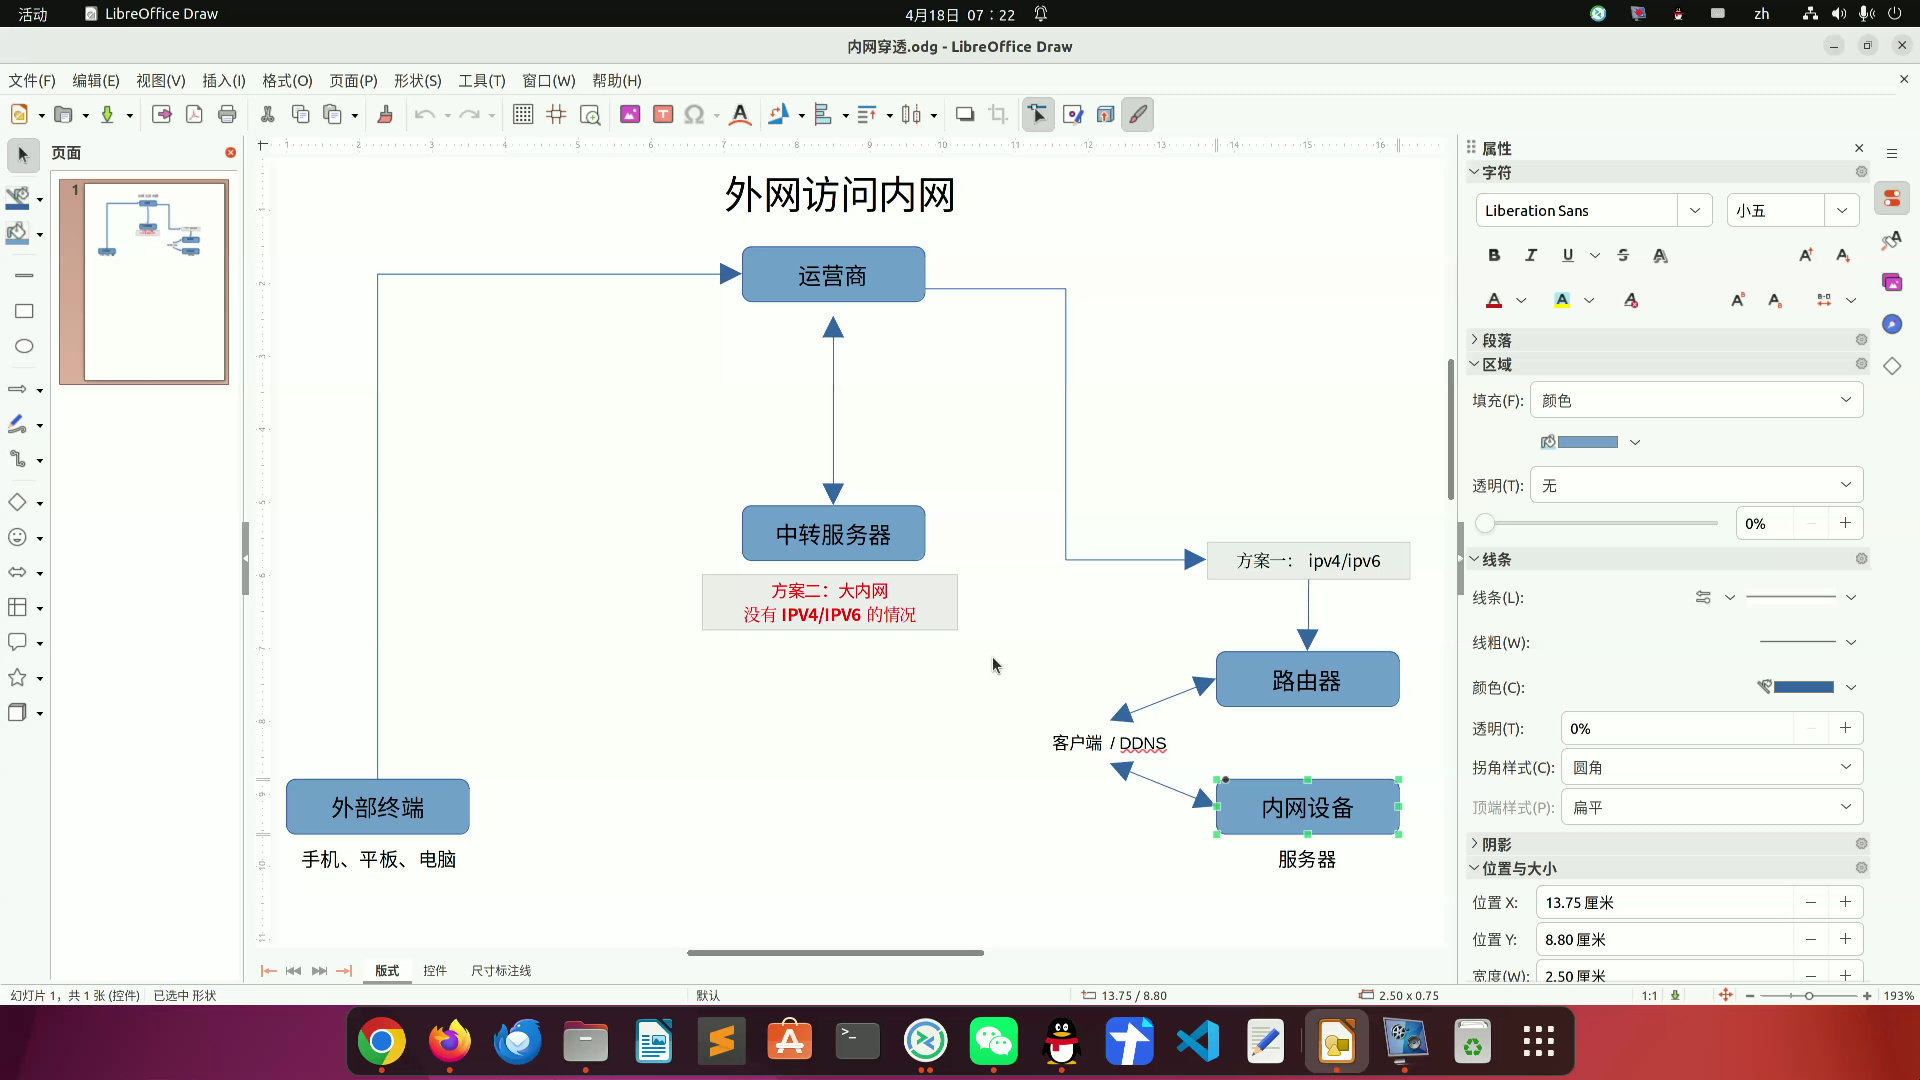The width and height of the screenshot is (1920, 1080).
Task: Click the Display Grid toolbar icon
Action: click(x=522, y=115)
